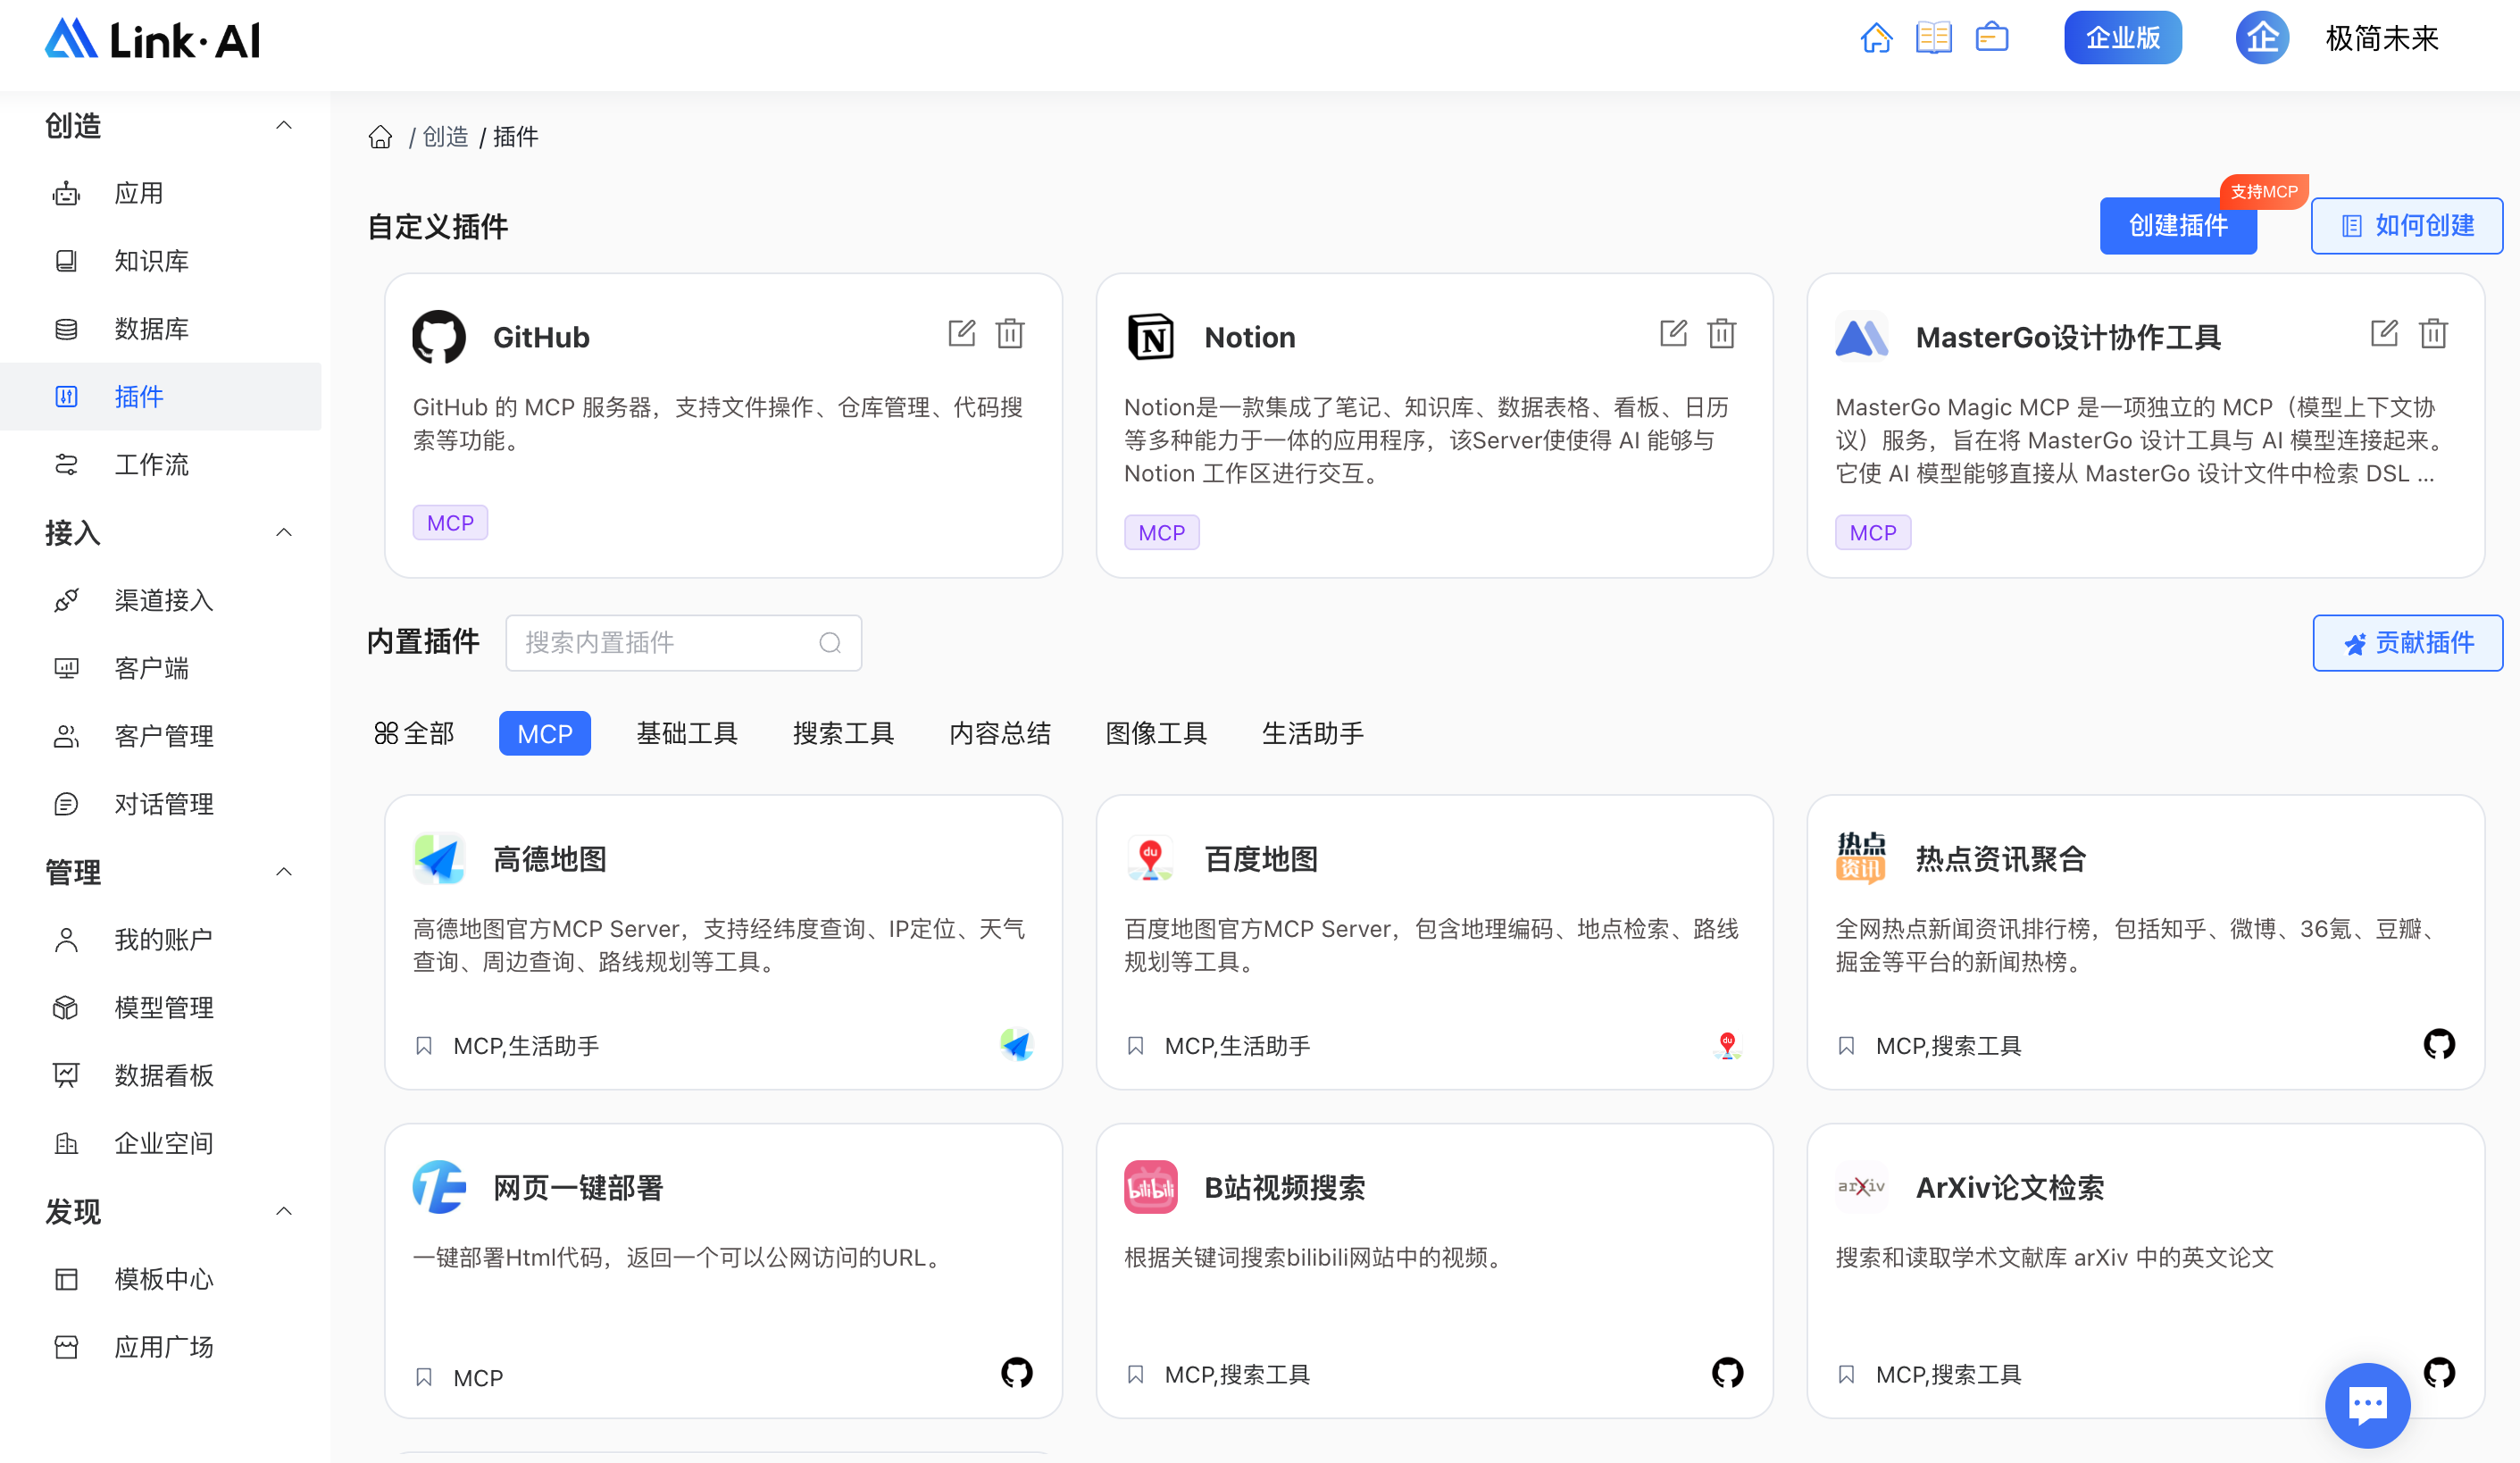Click the home icon in top bar
2520x1463 pixels.
(1876, 38)
